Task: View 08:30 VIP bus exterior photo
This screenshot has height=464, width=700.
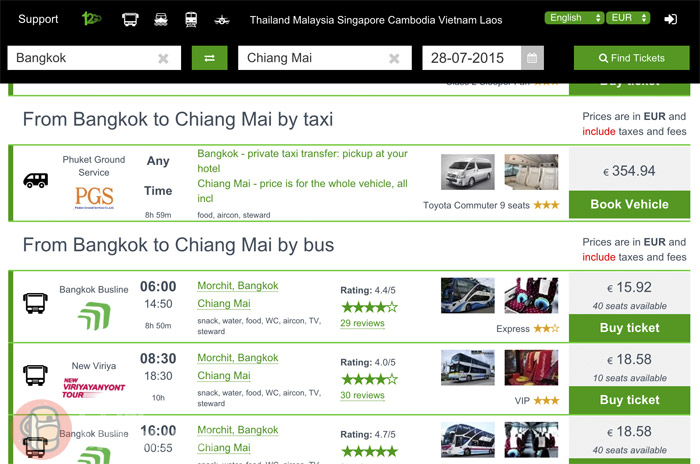Action: click(x=467, y=368)
